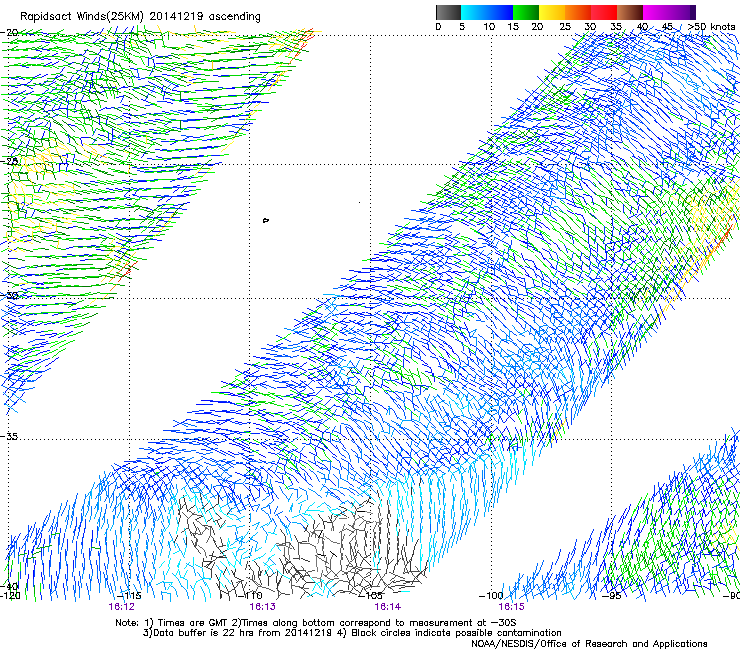The height and width of the screenshot is (650, 740).
Task: Click the gray 0-5 knots color swatch
Action: tap(448, 12)
